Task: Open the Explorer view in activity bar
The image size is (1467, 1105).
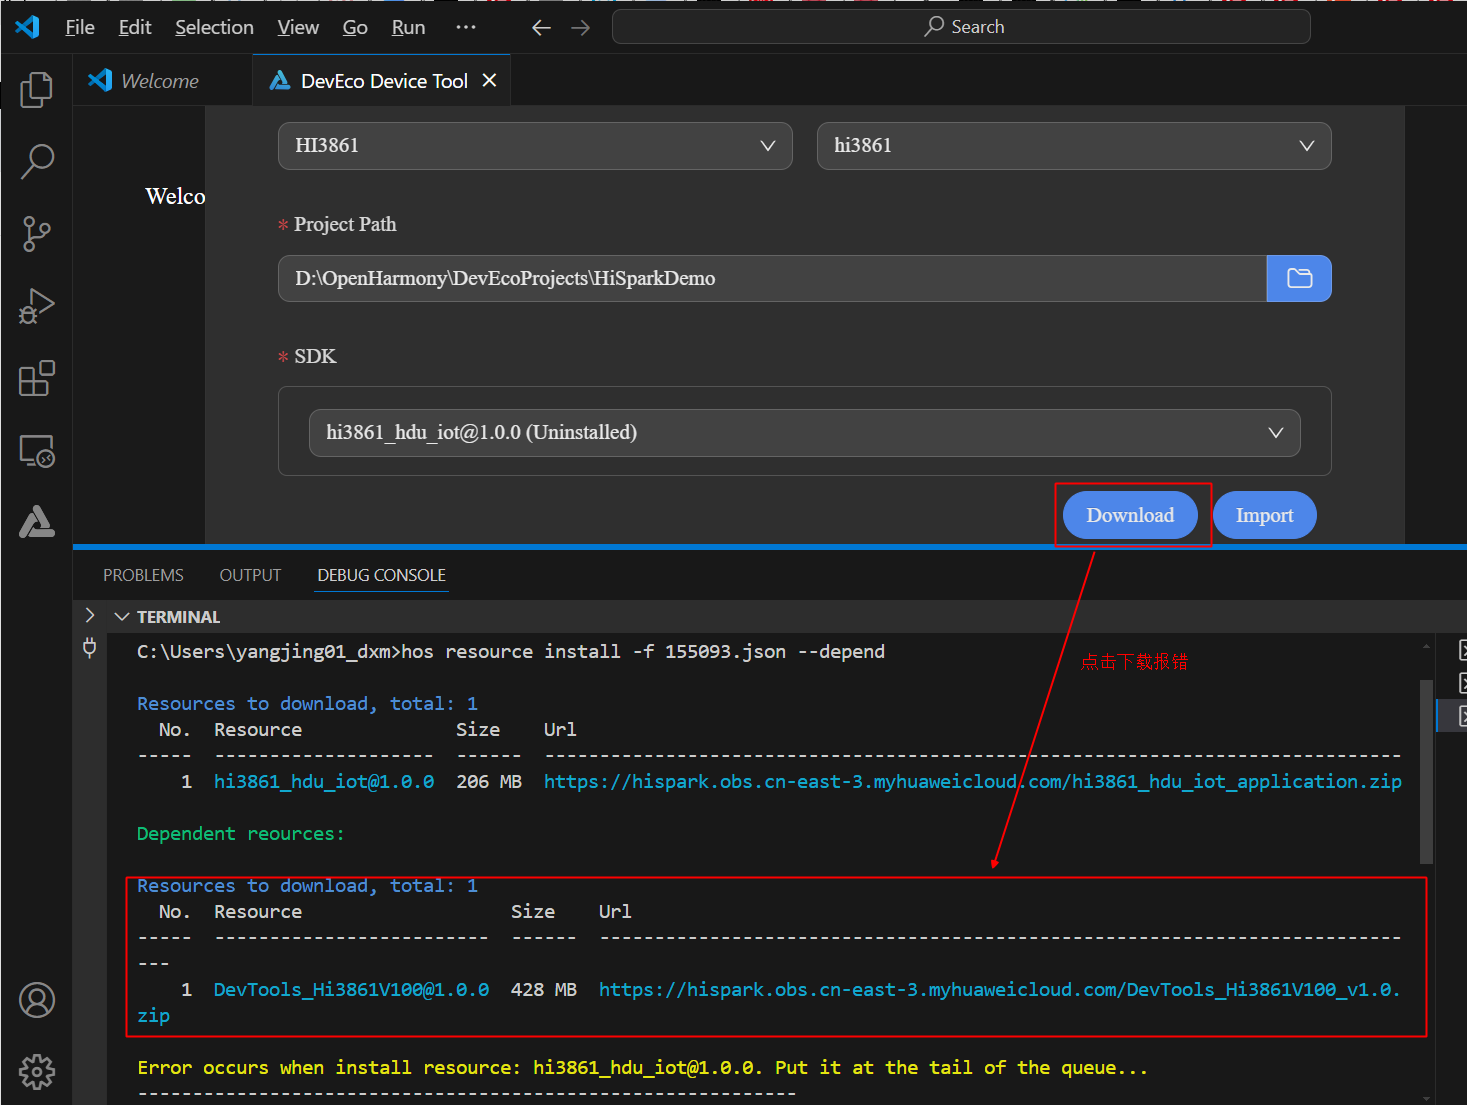Action: pos(37,90)
